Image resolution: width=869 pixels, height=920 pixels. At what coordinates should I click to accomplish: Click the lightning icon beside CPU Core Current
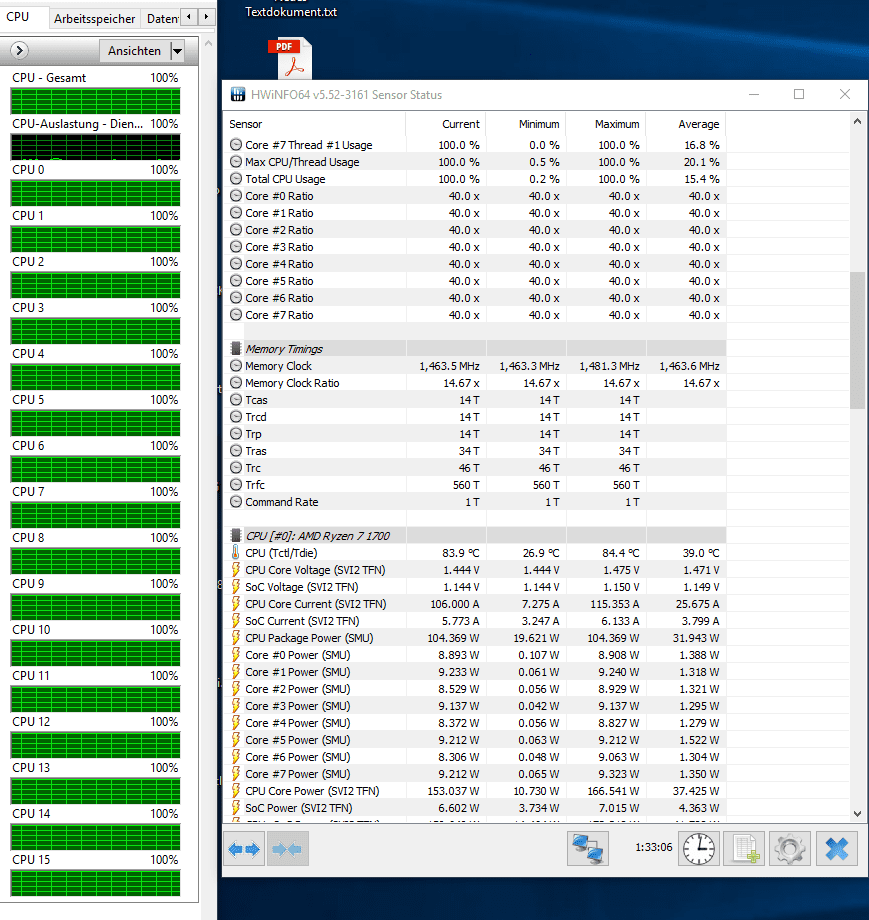[x=236, y=603]
